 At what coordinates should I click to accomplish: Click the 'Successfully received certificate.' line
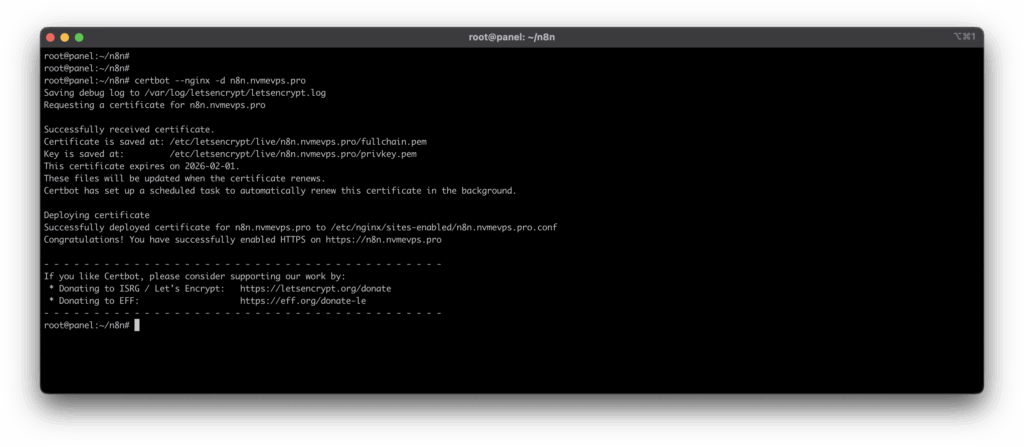(x=129, y=129)
